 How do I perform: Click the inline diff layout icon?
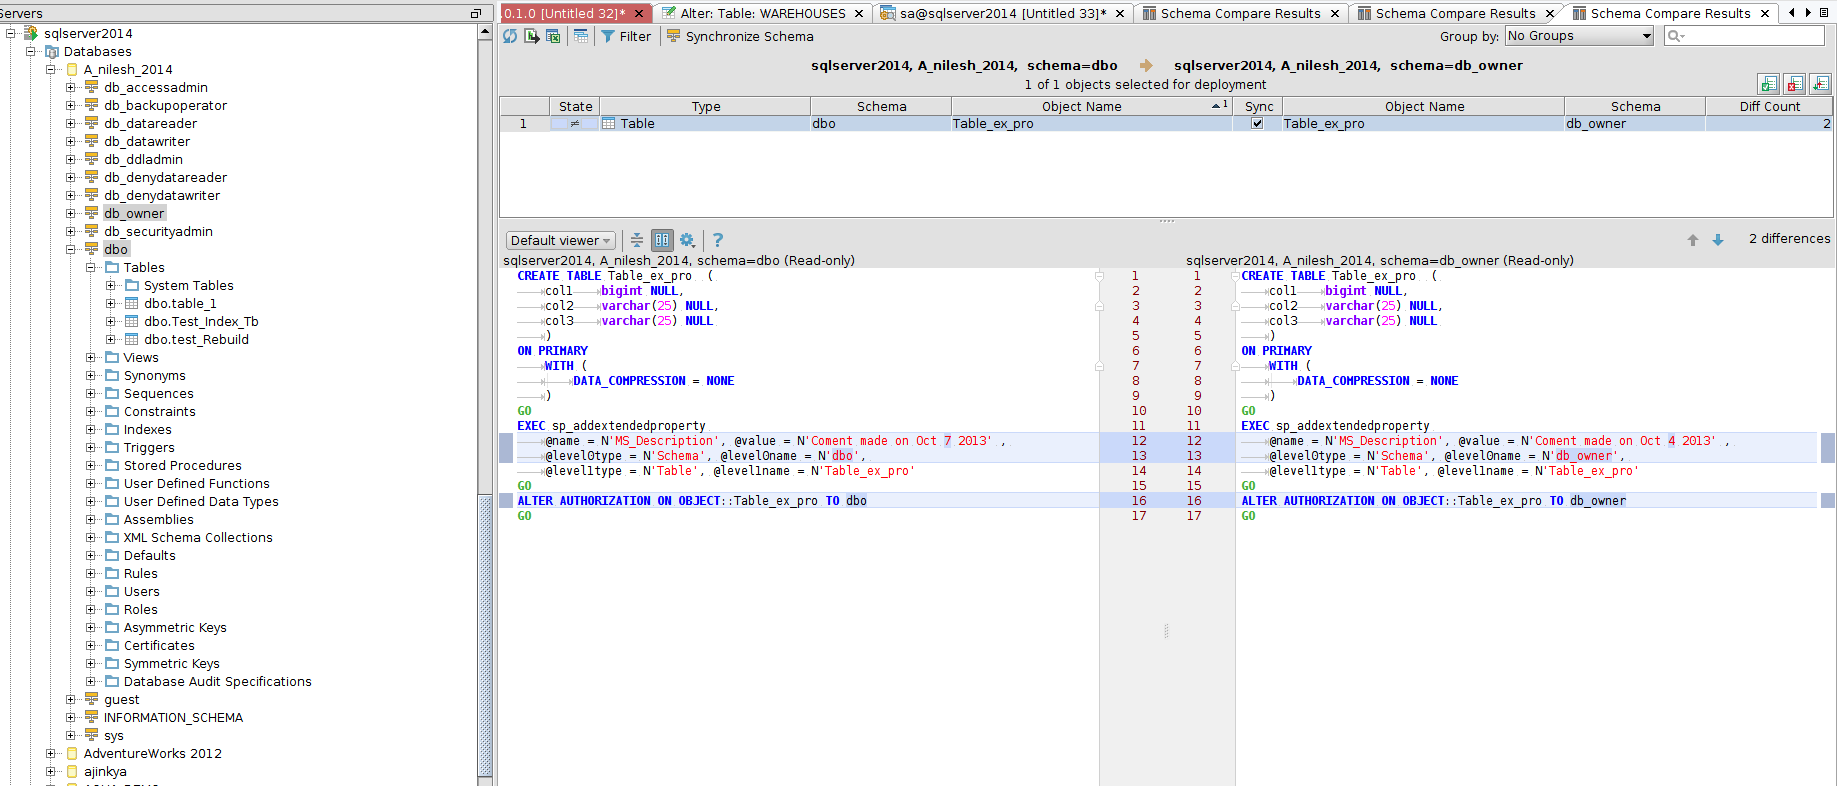[x=636, y=240]
